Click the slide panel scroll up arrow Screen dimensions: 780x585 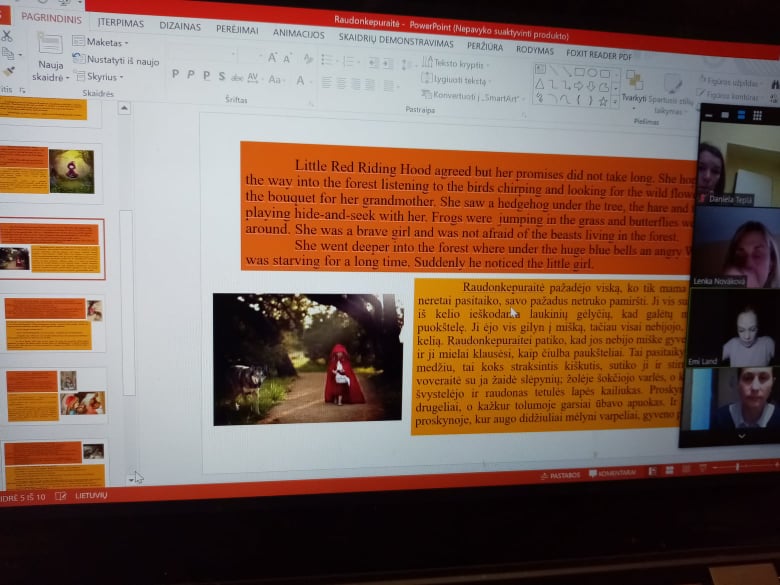[x=124, y=108]
